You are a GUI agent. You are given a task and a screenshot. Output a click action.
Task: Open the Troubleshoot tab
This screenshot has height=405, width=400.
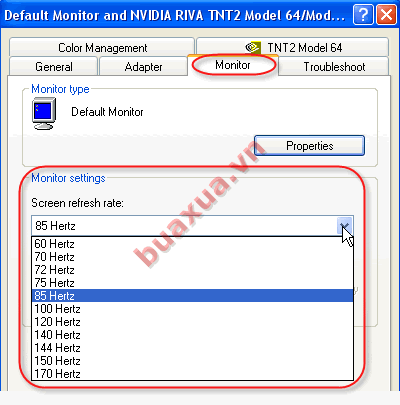334,67
